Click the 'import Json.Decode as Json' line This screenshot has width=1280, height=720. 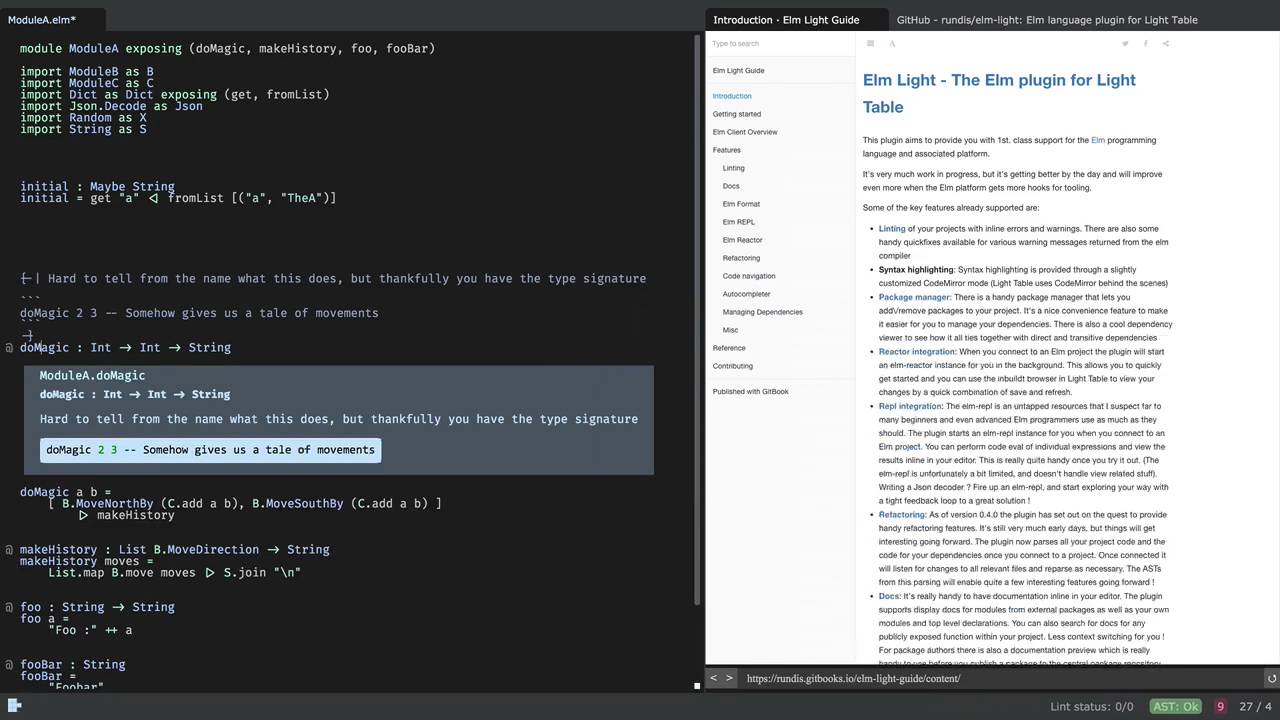click(x=111, y=106)
